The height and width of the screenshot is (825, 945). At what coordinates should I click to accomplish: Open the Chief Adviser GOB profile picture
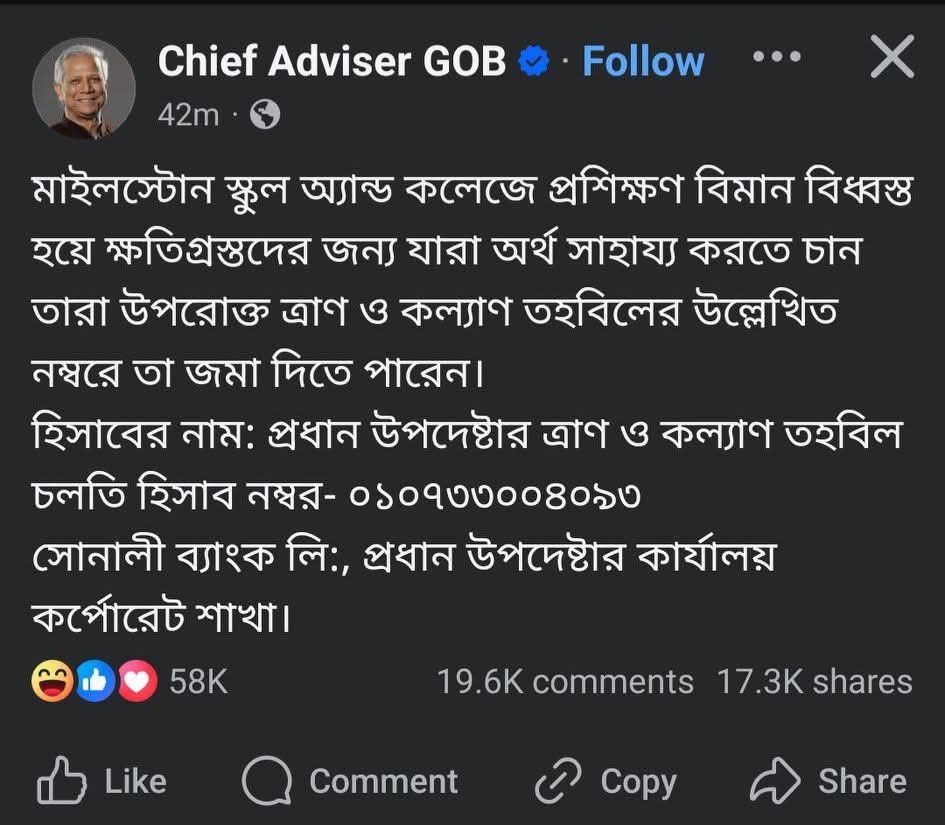[x=84, y=88]
